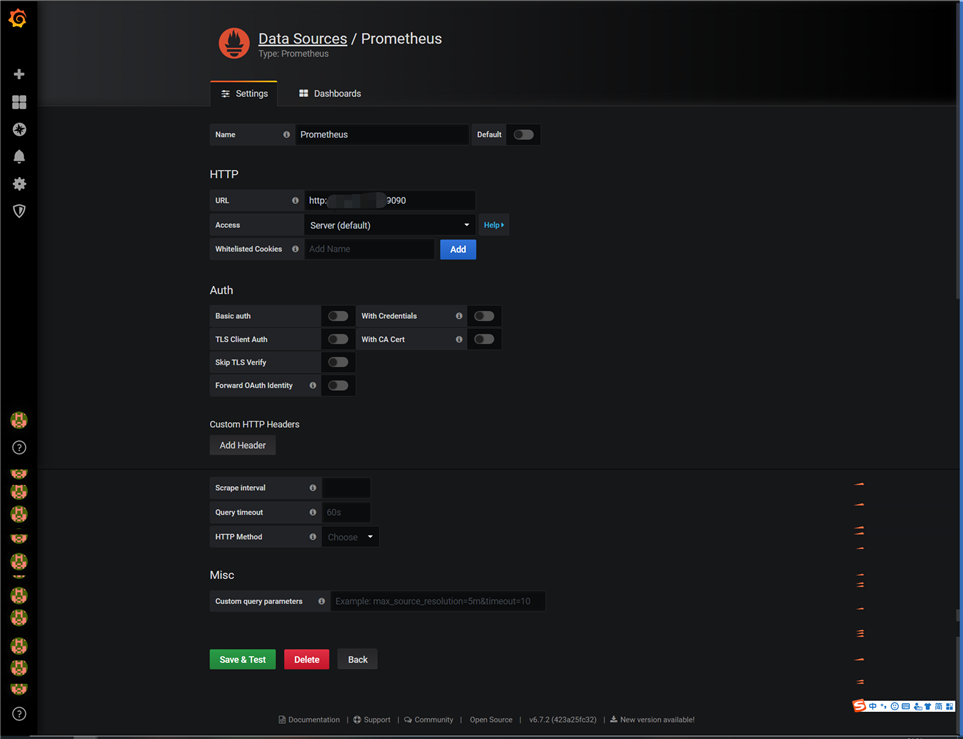This screenshot has height=739, width=963.
Task: Open the Dashboards grid icon in sidebar
Action: (19, 102)
